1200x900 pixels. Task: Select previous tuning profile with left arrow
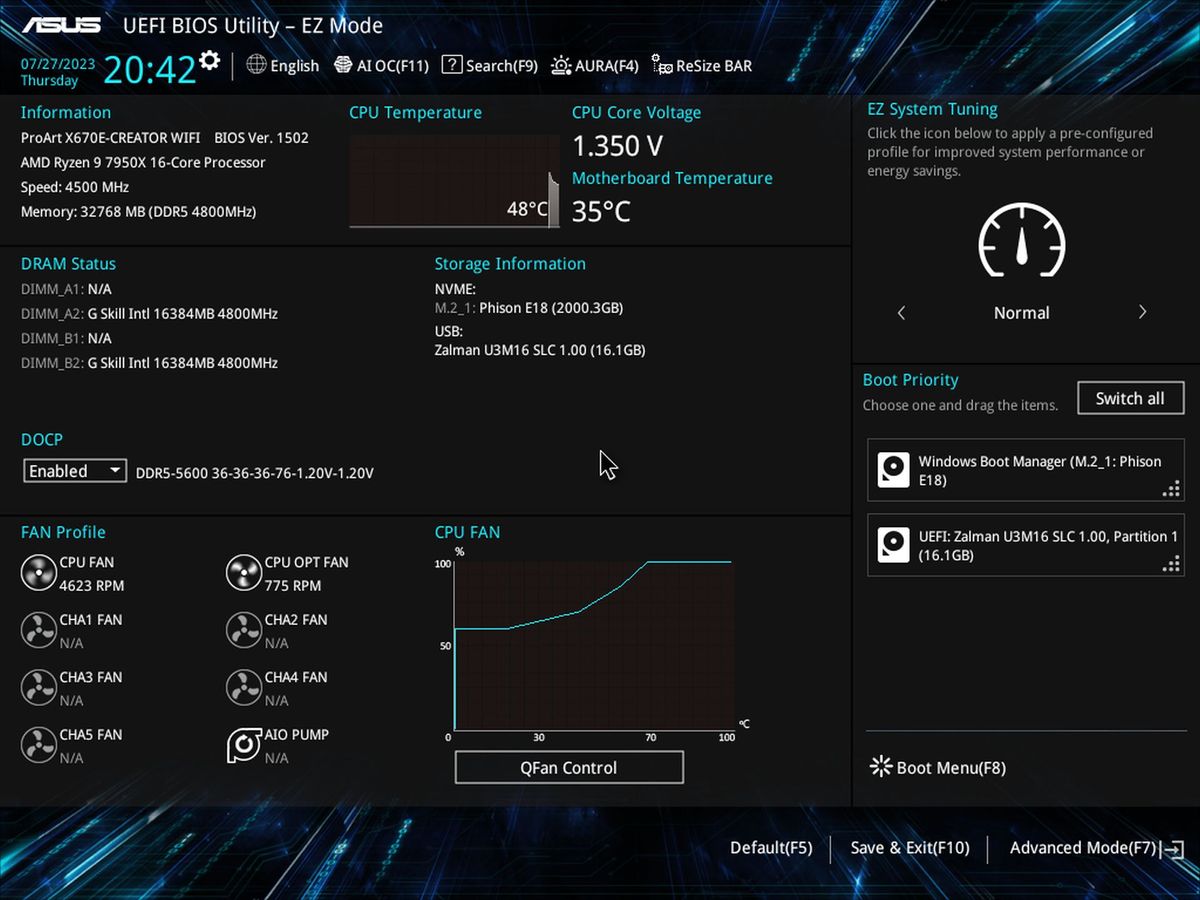901,313
